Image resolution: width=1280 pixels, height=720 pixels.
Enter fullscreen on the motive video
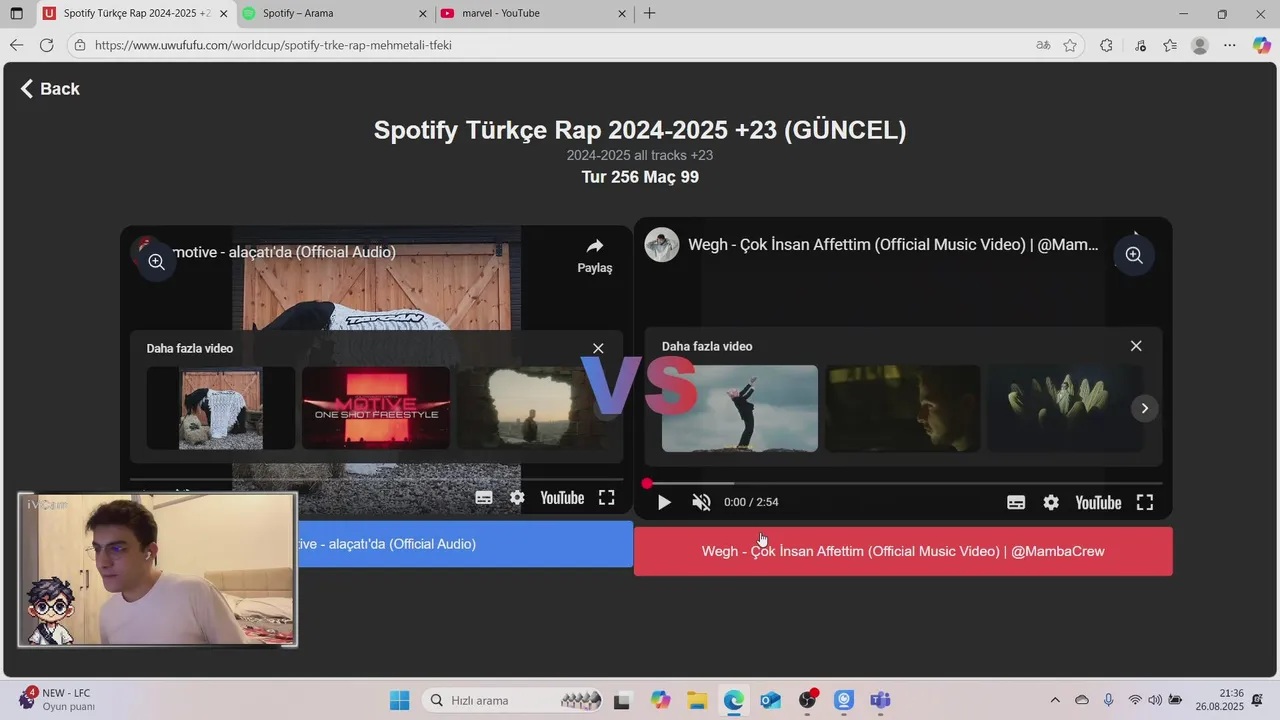tap(607, 498)
